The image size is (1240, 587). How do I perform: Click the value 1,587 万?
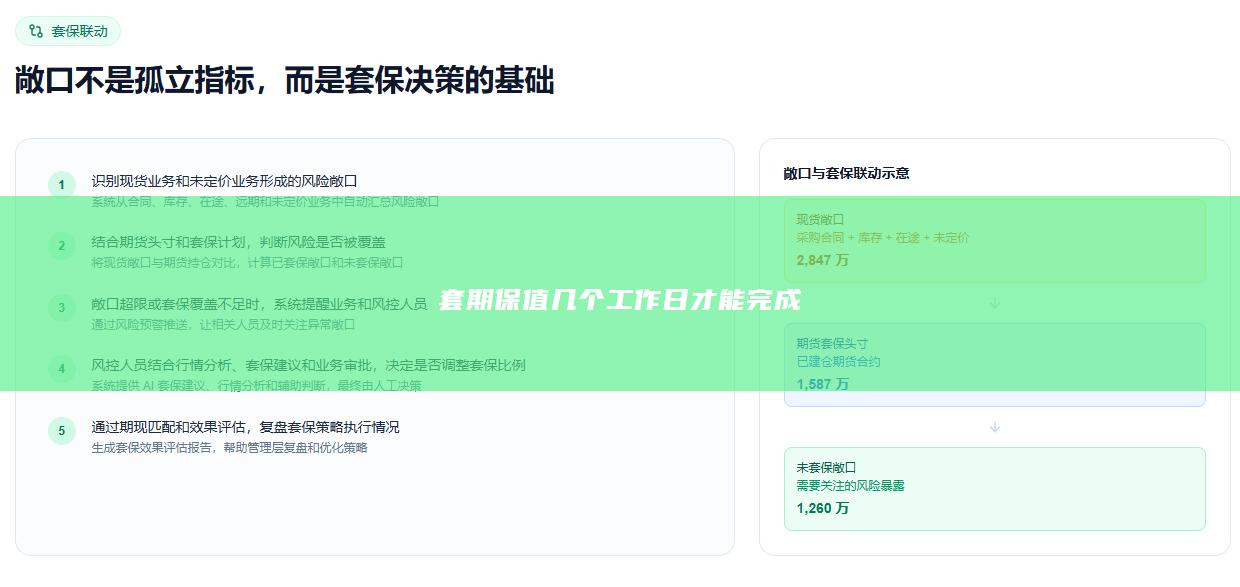(823, 384)
